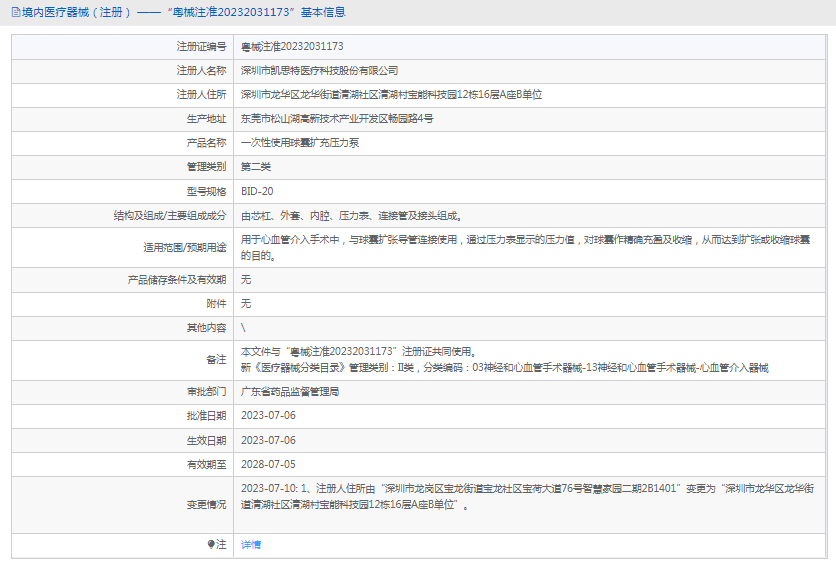Click approving department 广东省药品监督管理局
This screenshot has height=562, width=836.
tap(290, 392)
